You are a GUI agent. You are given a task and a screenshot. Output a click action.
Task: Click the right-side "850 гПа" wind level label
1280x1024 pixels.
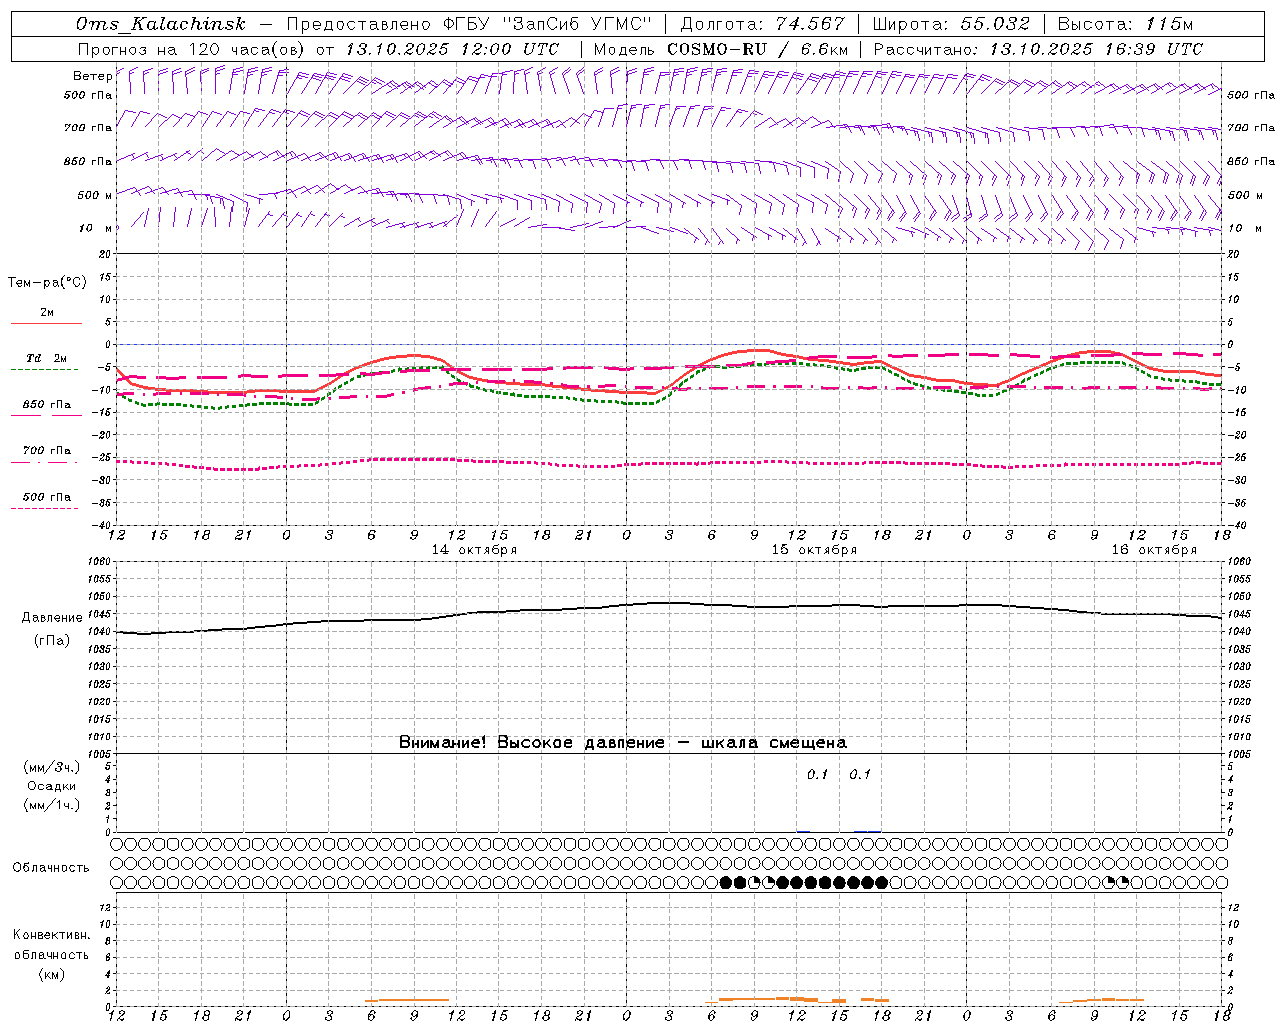[1251, 161]
